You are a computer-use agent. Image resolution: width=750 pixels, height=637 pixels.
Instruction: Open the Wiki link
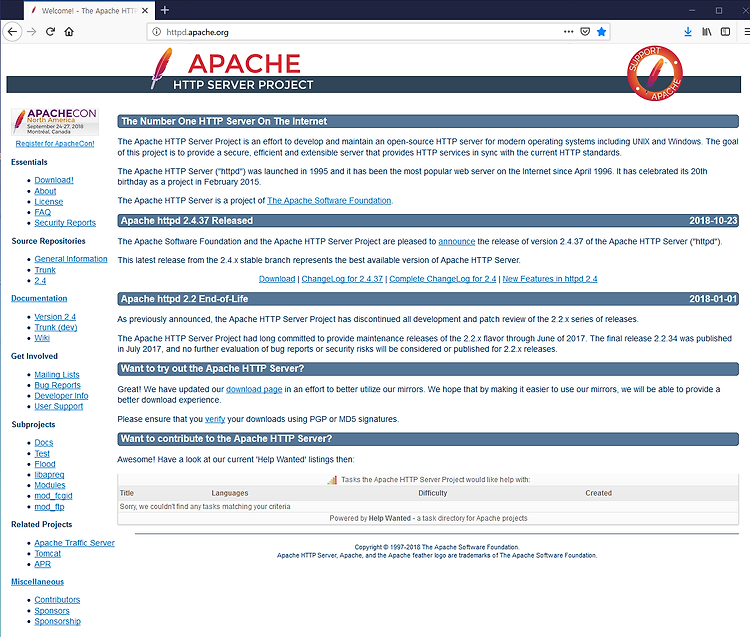(42, 338)
